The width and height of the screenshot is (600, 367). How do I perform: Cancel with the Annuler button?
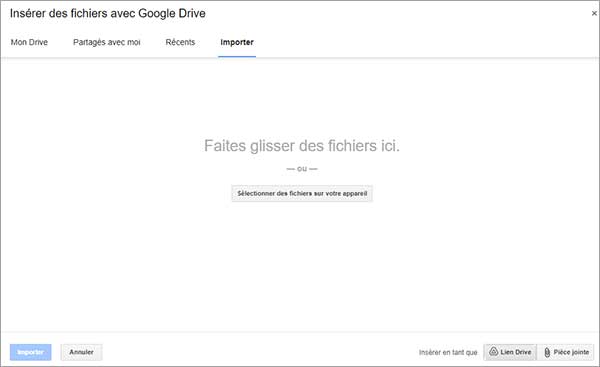click(x=82, y=352)
